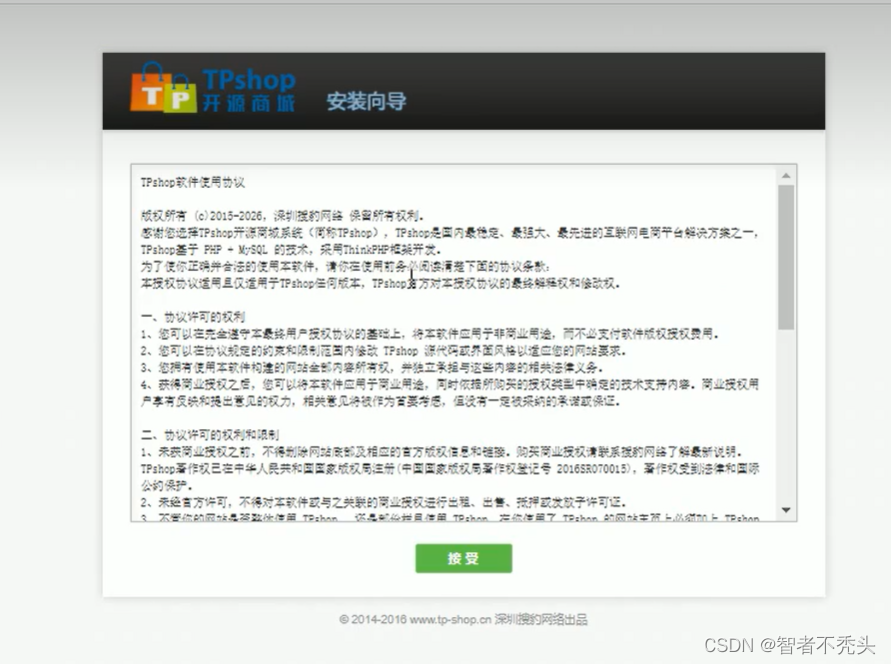Click the green "接受" accept button
Image resolution: width=891 pixels, height=664 pixels.
(466, 559)
